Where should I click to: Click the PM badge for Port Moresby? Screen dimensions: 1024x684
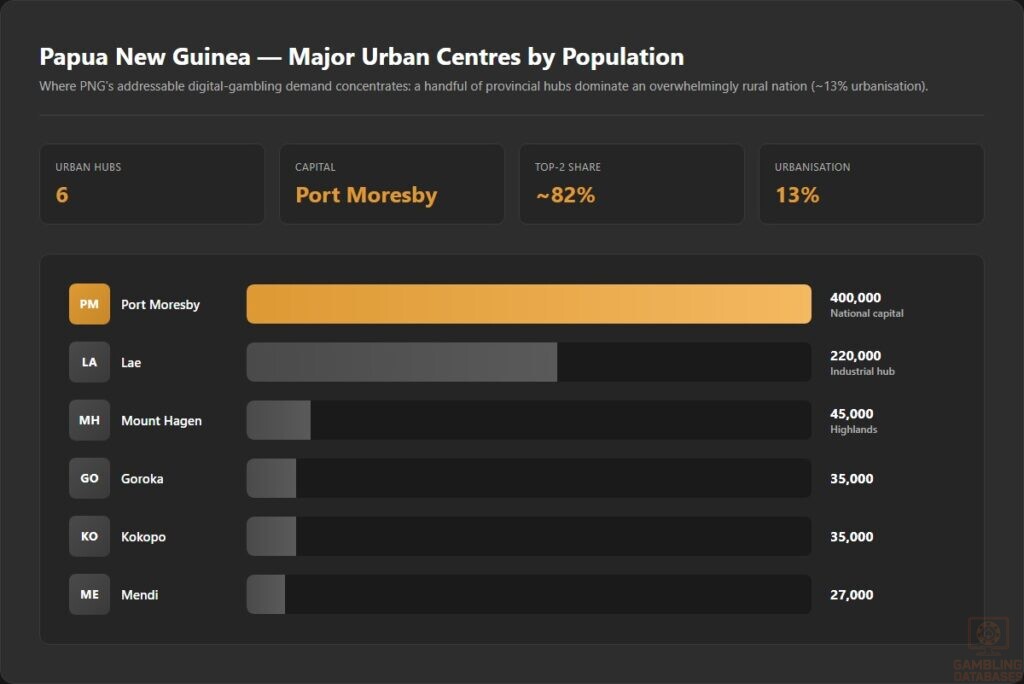[x=89, y=304]
